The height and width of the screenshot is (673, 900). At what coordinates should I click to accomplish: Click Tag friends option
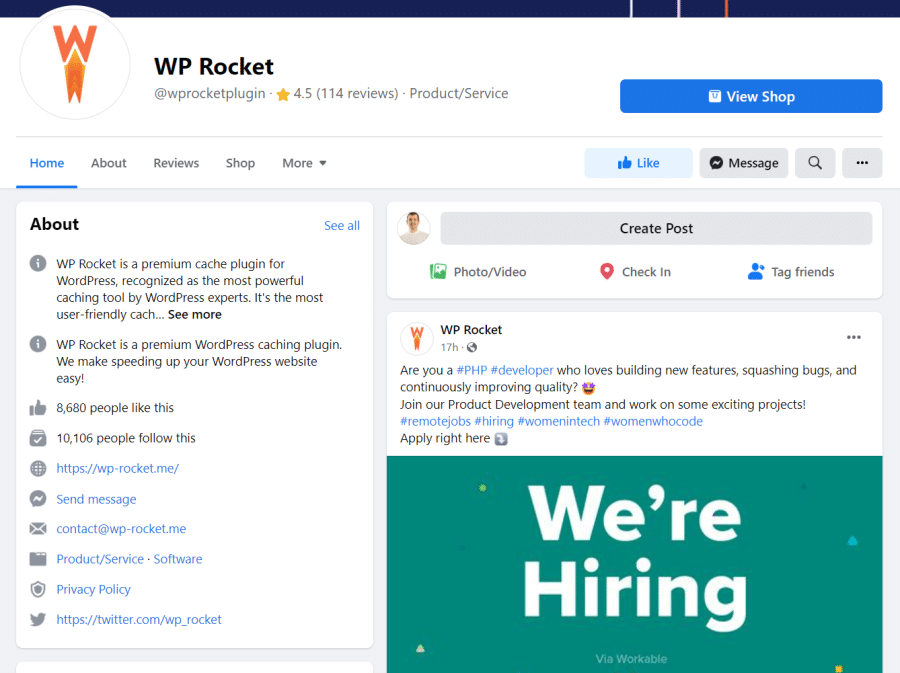coord(792,272)
